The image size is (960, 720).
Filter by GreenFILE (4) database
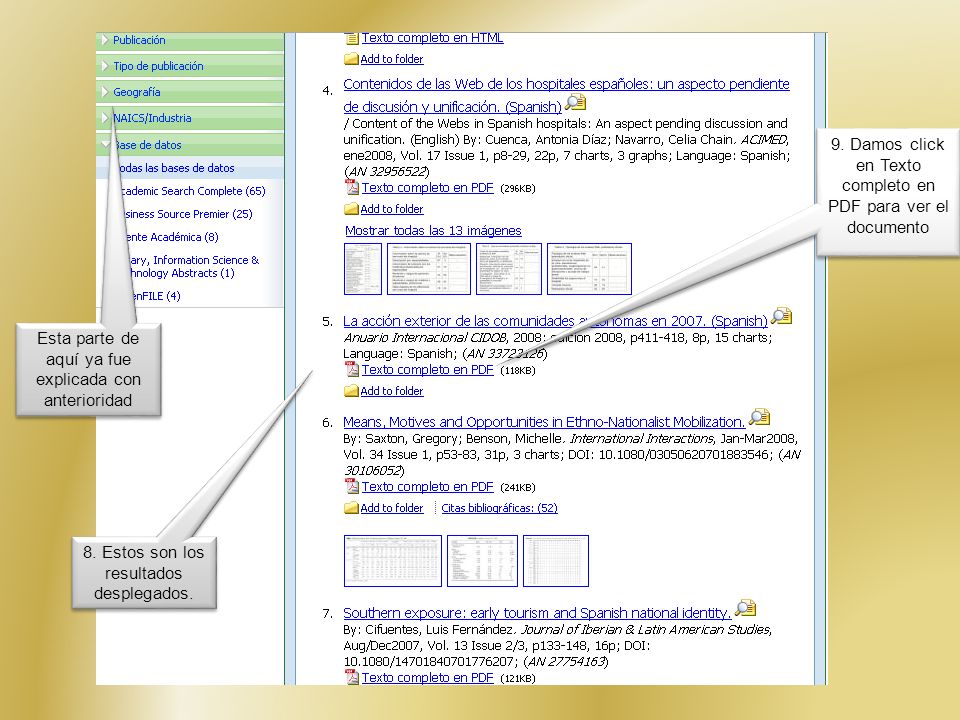pyautogui.click(x=153, y=296)
